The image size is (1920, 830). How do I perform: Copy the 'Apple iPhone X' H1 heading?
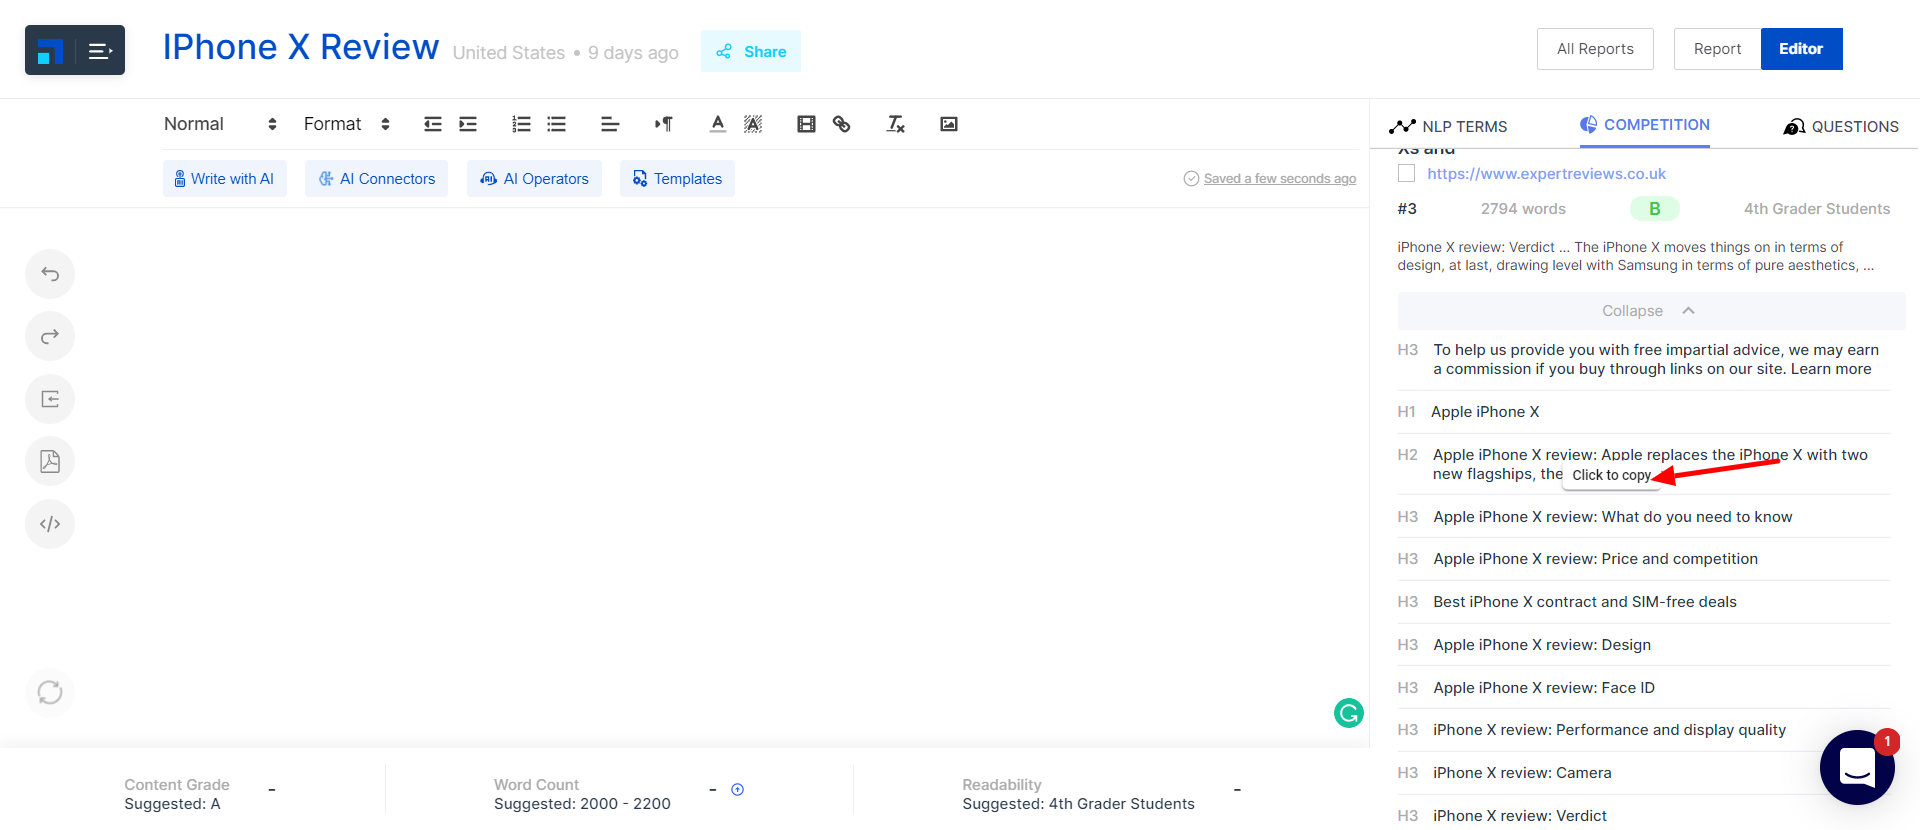pyautogui.click(x=1485, y=412)
